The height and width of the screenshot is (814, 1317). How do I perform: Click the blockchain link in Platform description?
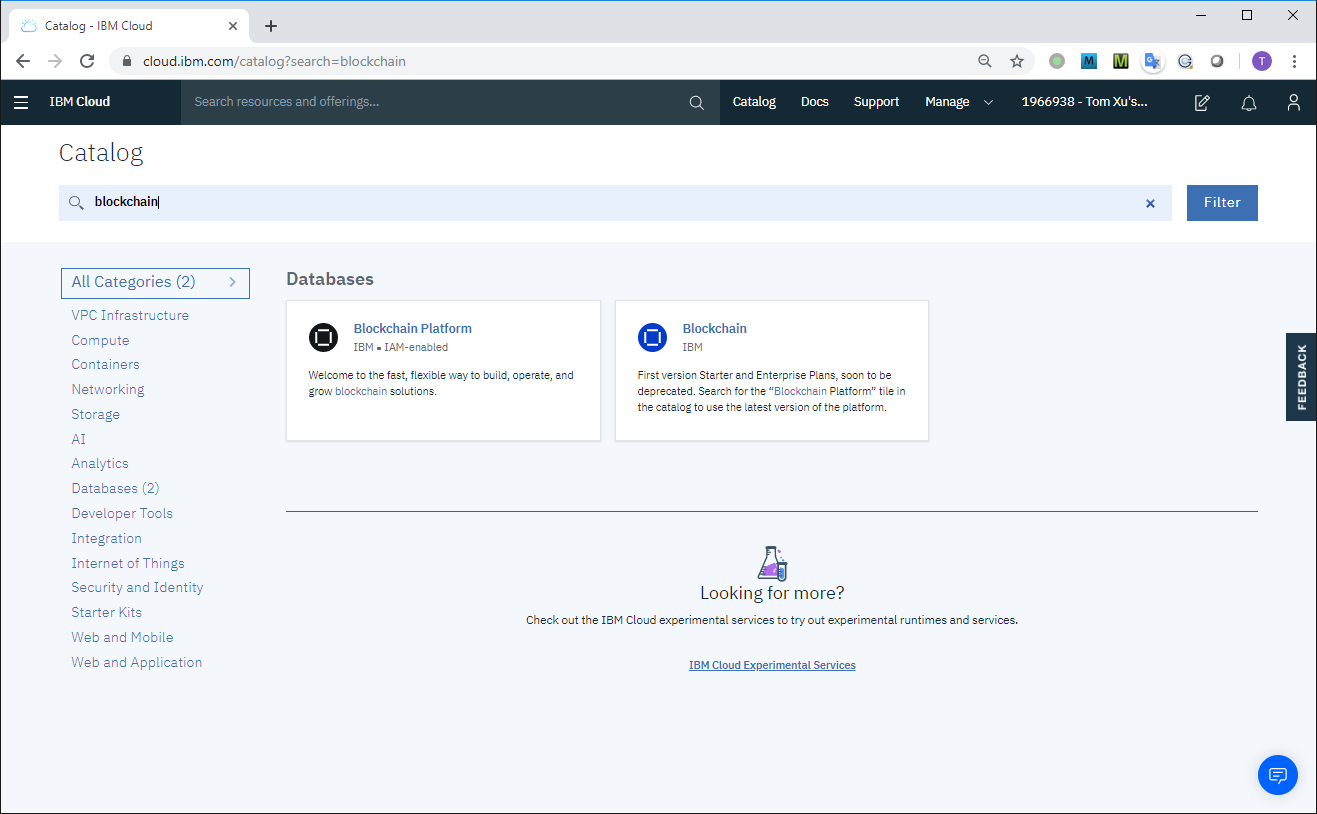coord(361,391)
